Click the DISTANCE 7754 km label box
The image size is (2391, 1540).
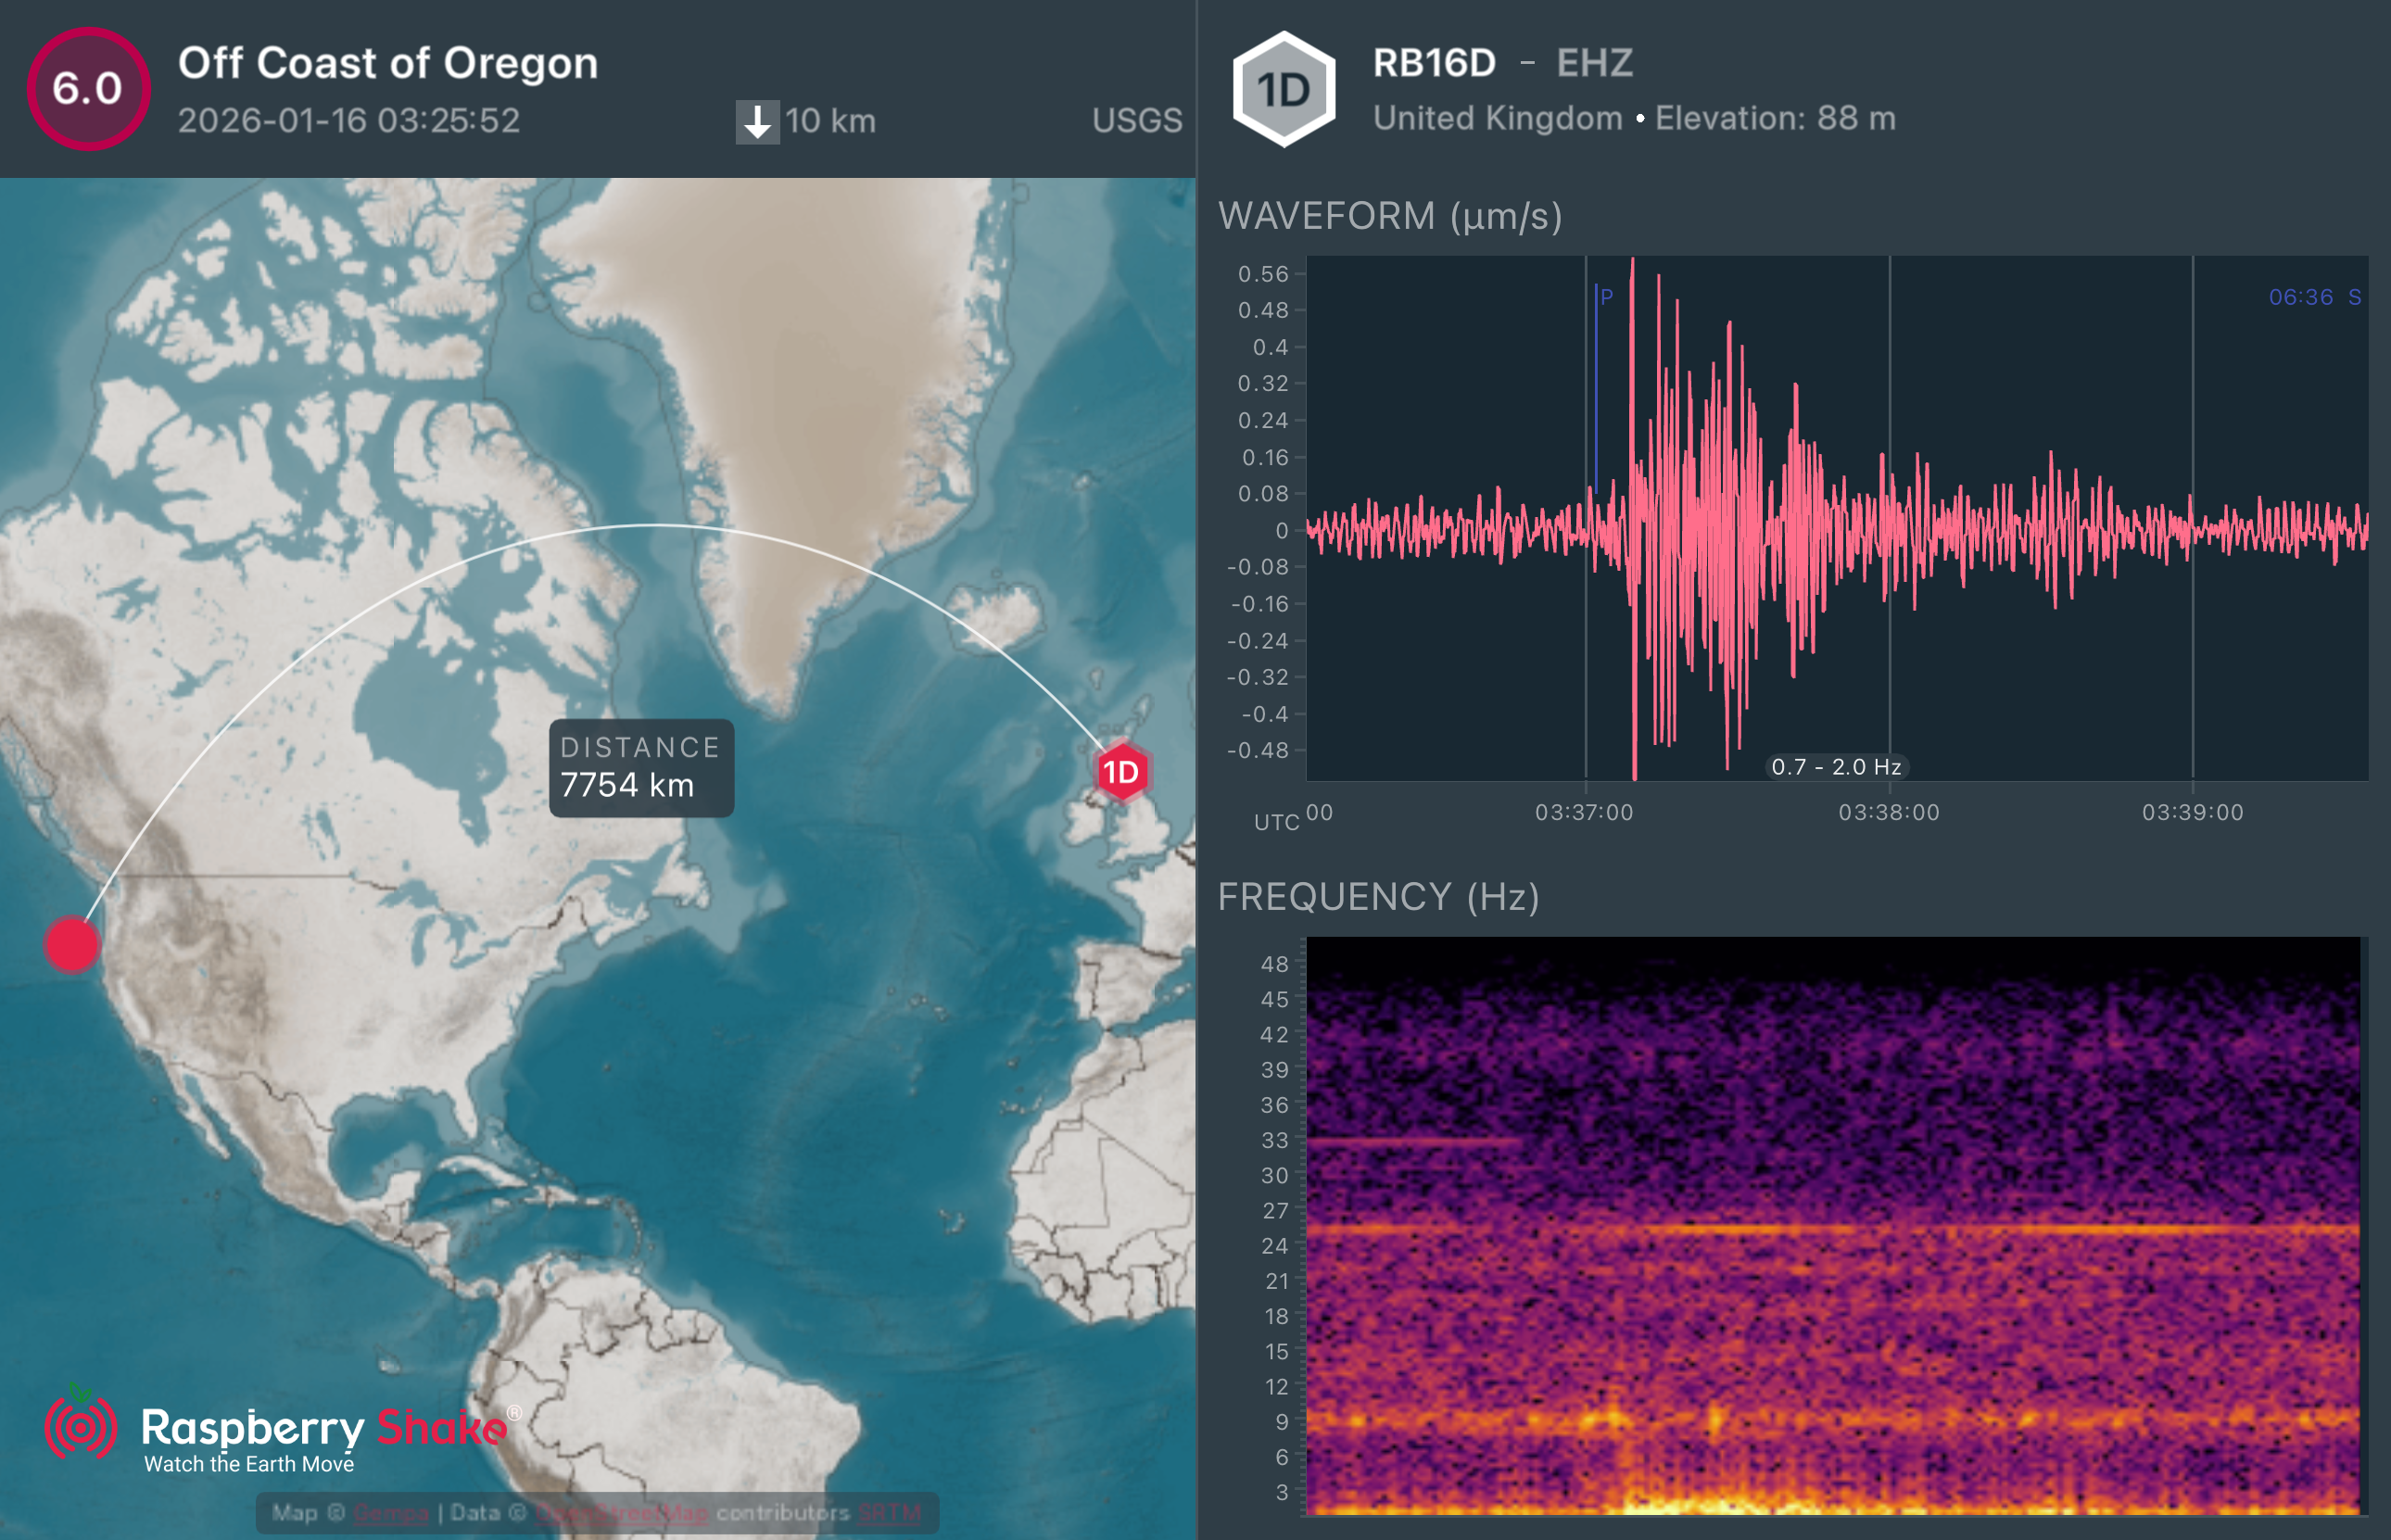point(641,768)
